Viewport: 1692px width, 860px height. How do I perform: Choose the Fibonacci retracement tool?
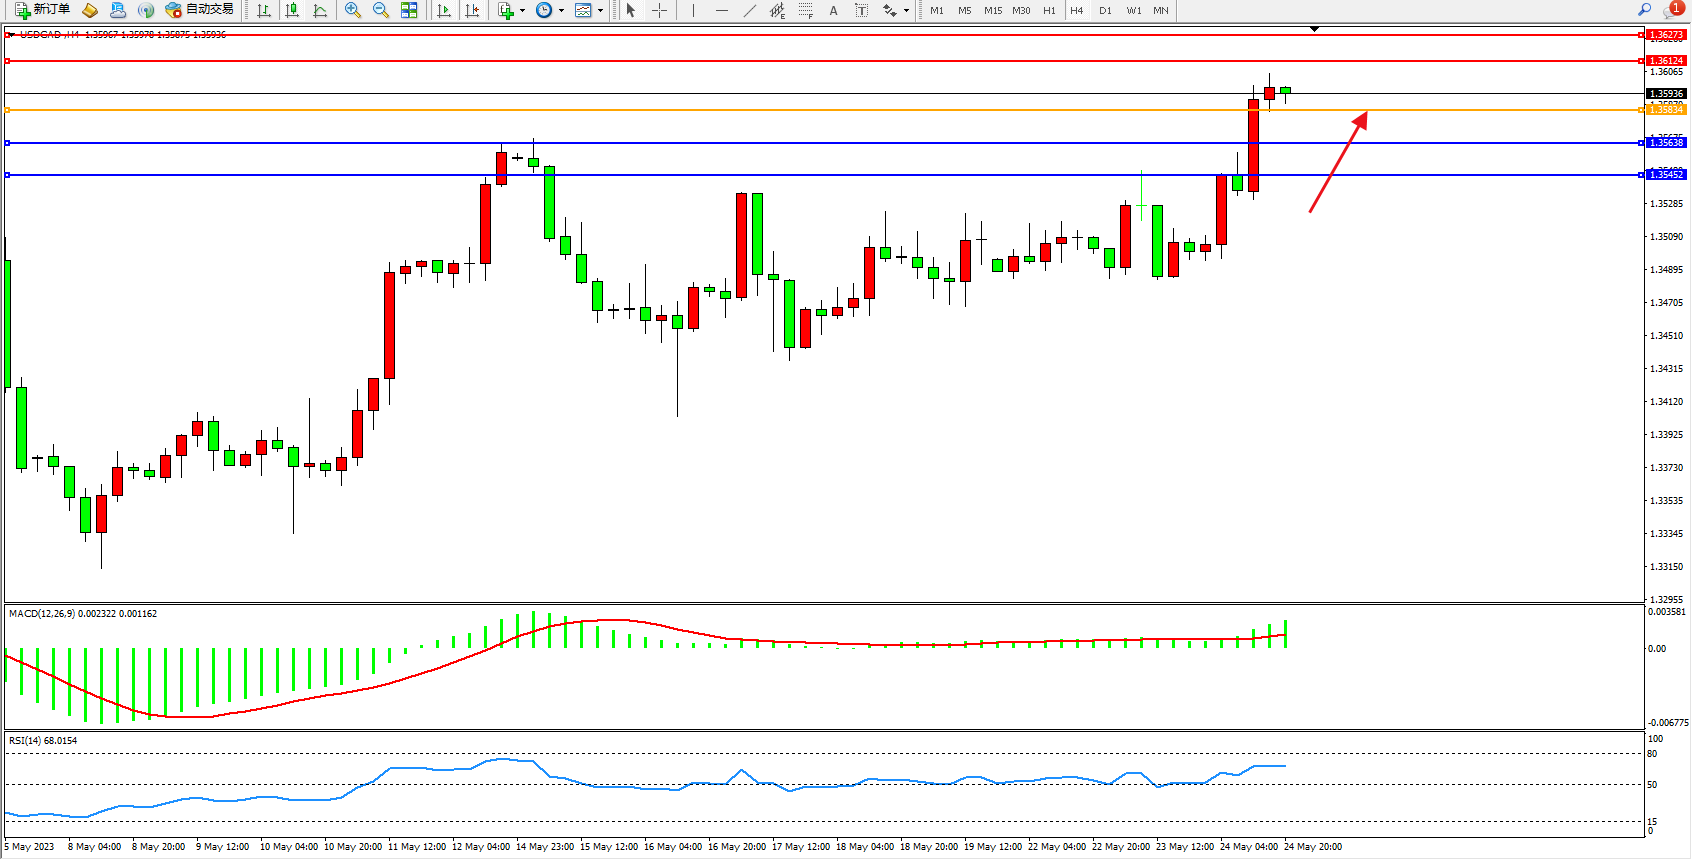(805, 10)
